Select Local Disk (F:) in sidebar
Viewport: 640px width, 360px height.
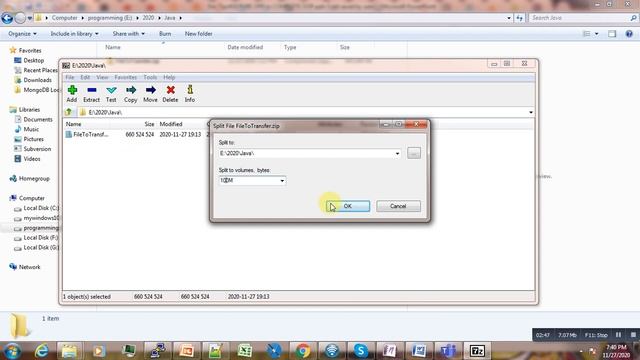coord(36,238)
